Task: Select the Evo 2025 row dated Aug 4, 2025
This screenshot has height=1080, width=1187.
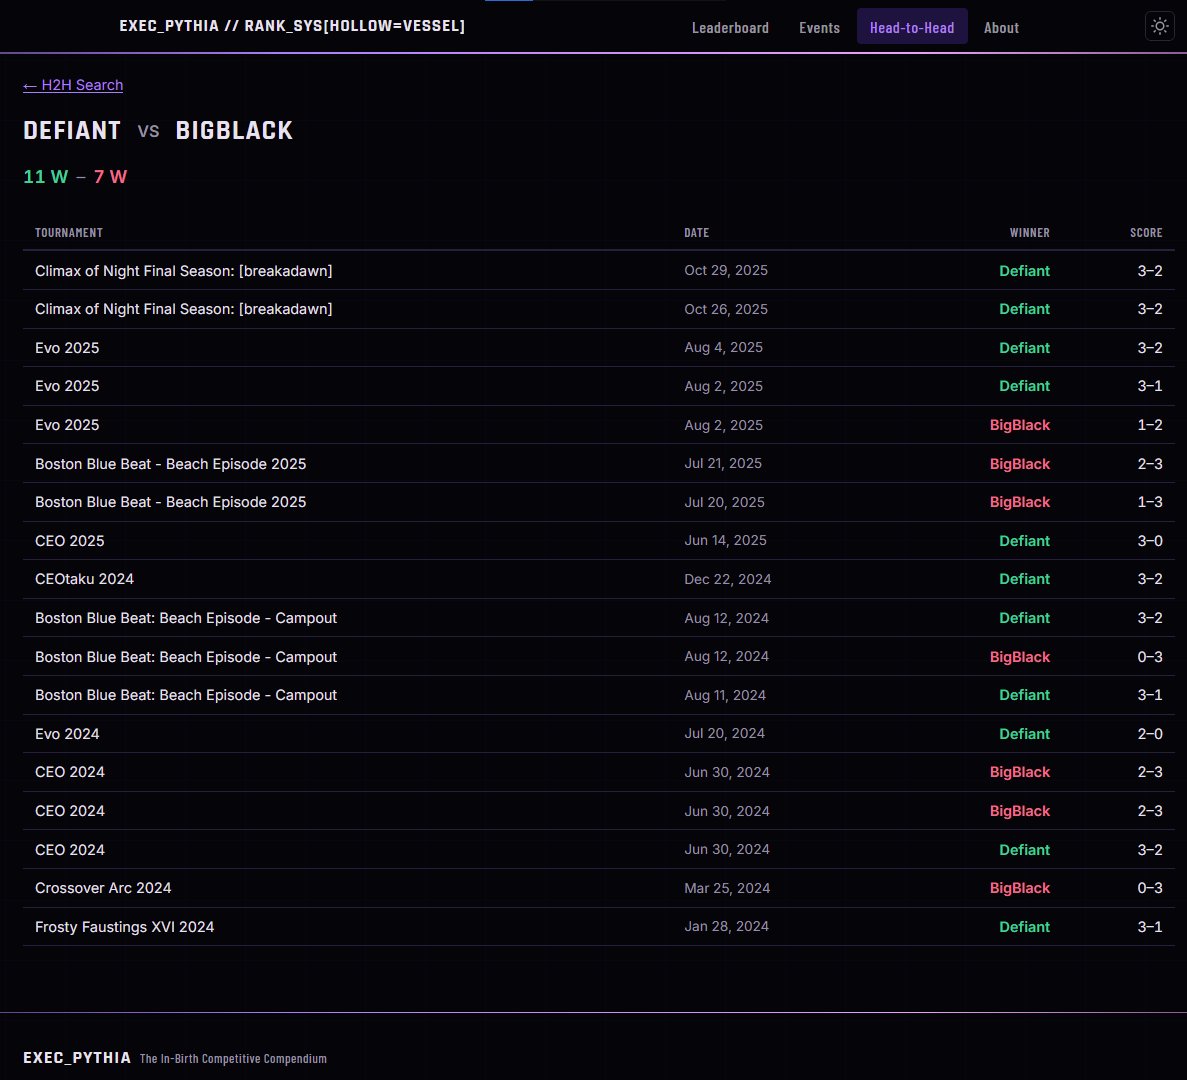Action: [x=598, y=347]
